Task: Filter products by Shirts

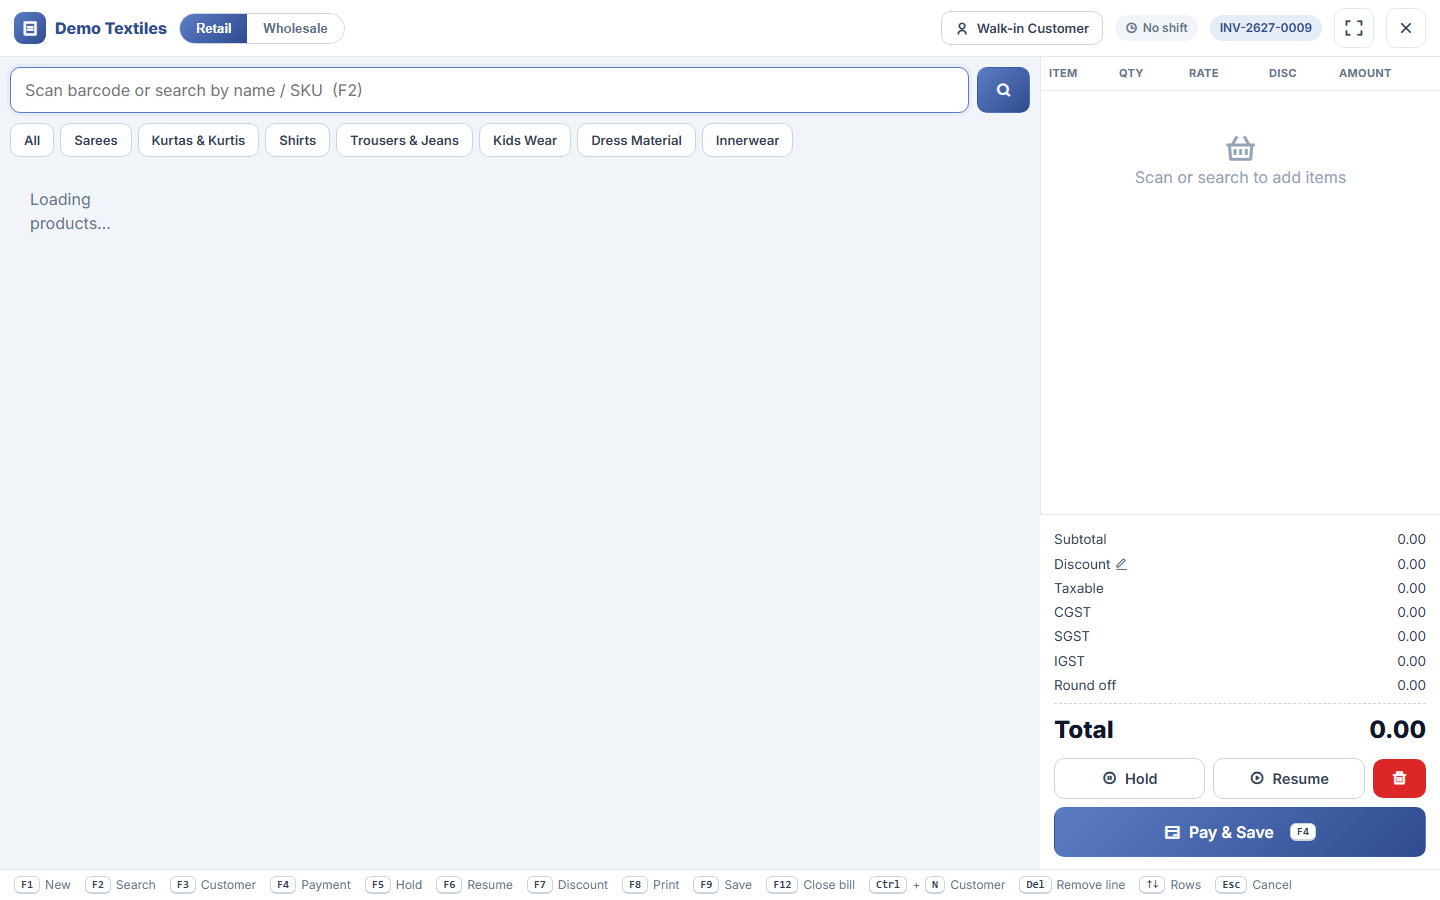Action: coord(297,140)
